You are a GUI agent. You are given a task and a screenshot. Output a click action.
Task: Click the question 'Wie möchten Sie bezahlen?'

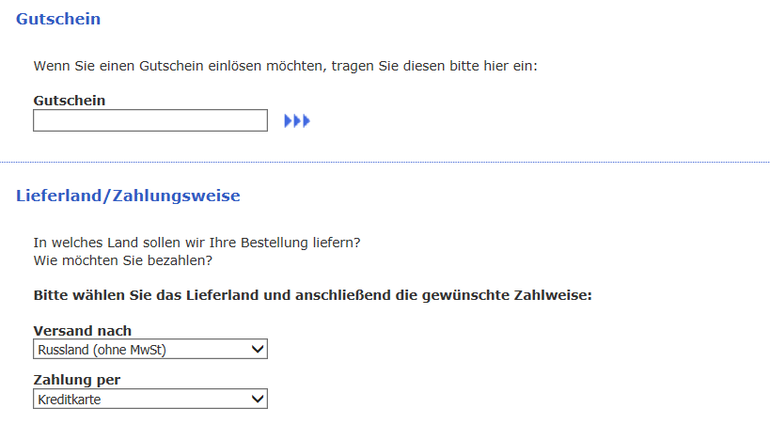123,261
